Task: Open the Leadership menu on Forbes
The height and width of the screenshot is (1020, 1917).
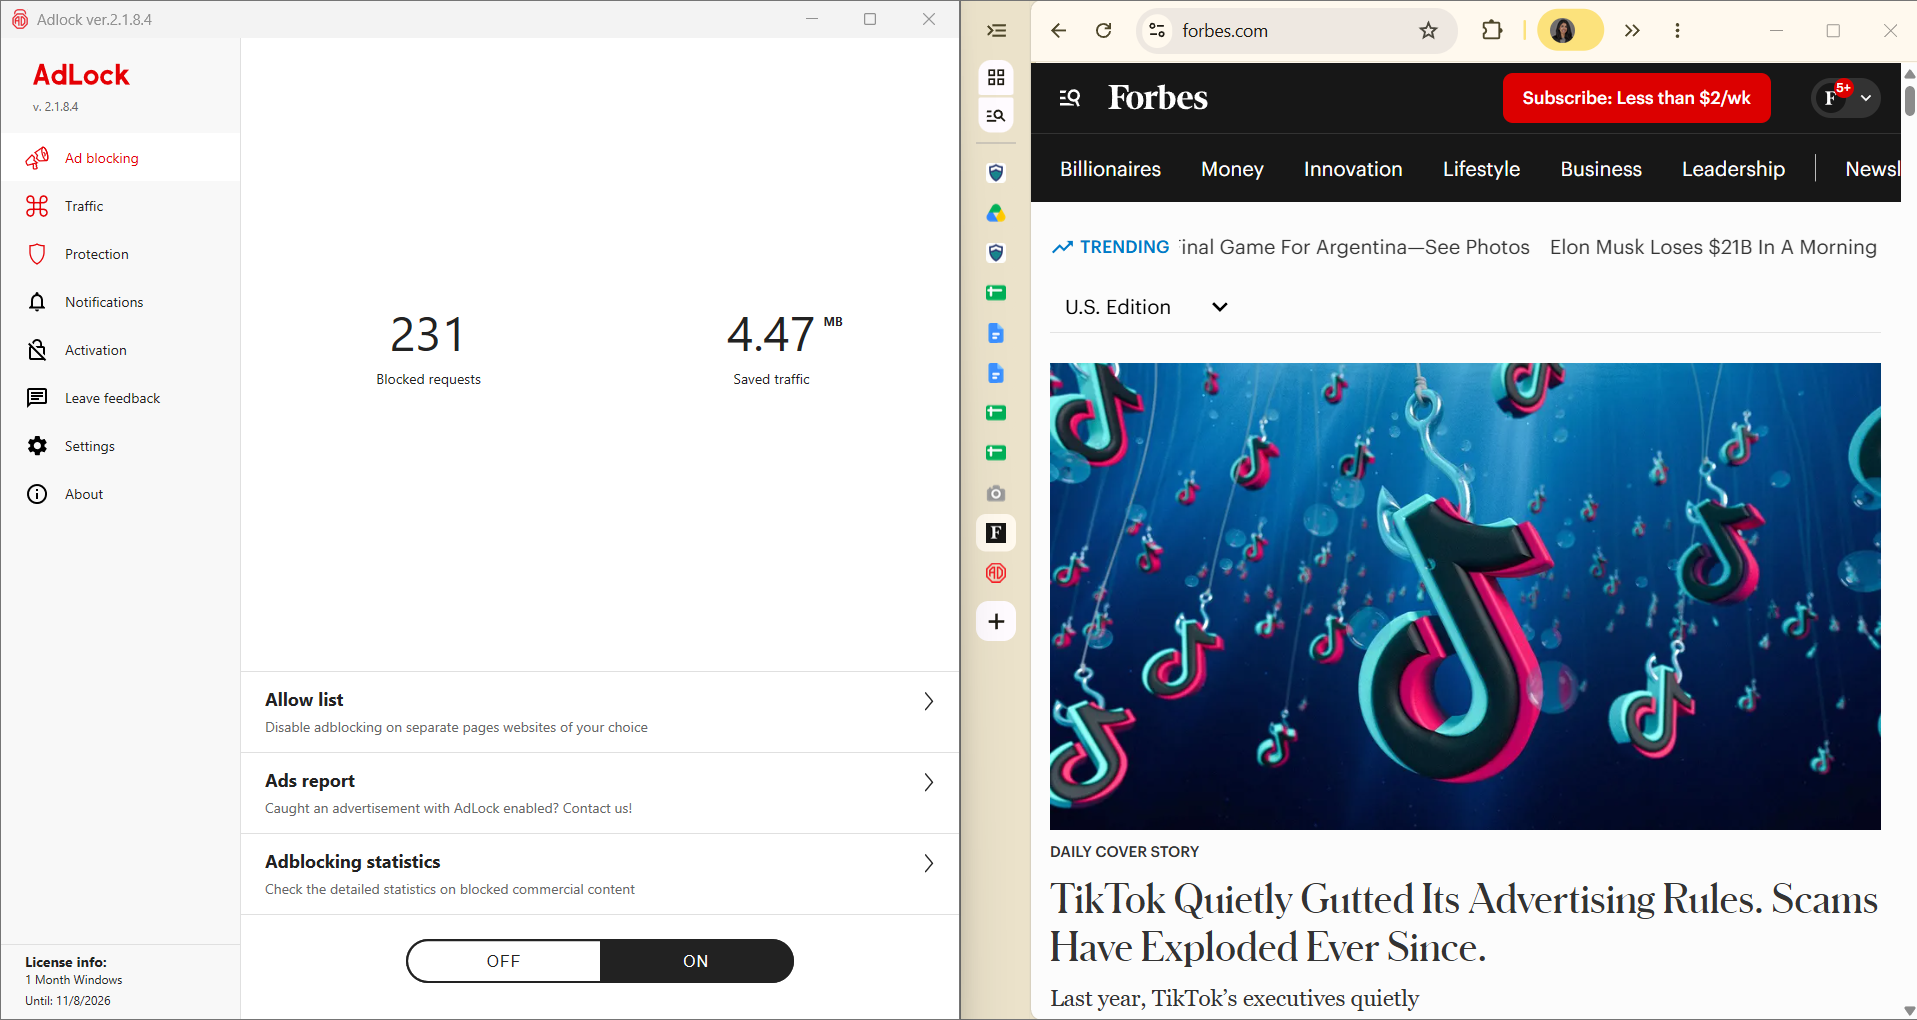Action: pos(1733,169)
